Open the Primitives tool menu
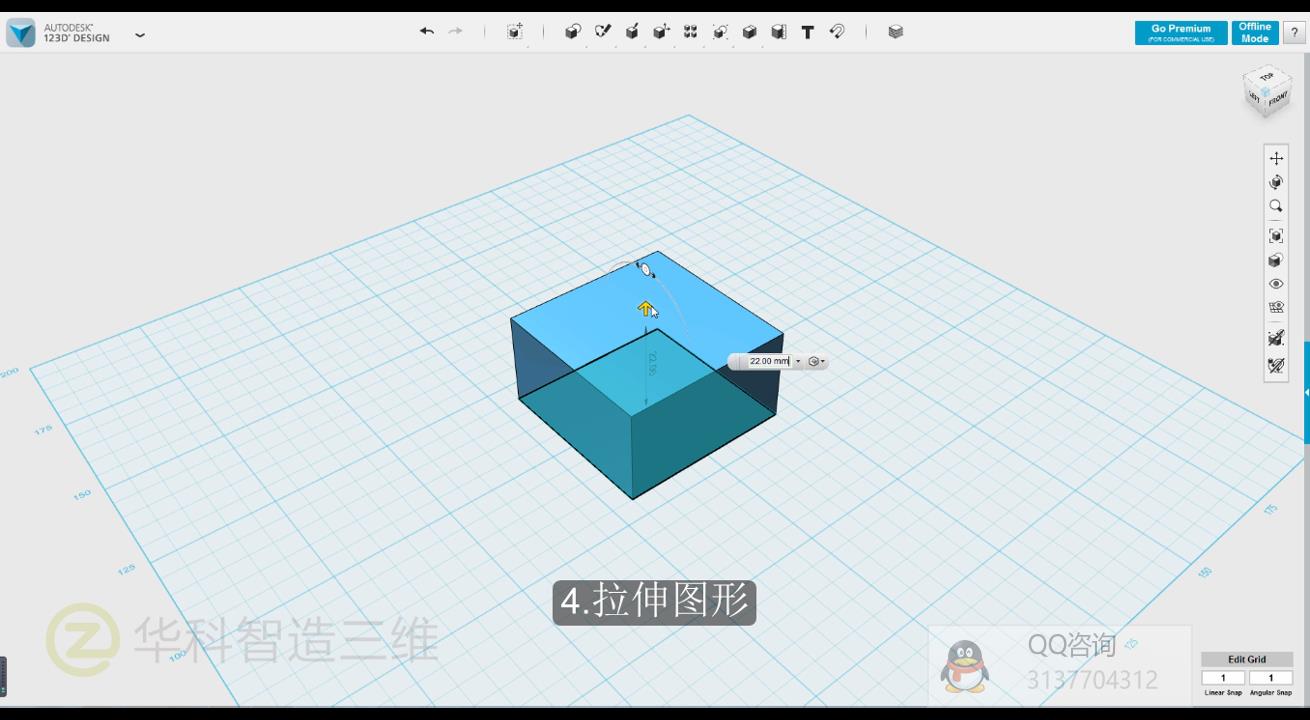 [573, 32]
